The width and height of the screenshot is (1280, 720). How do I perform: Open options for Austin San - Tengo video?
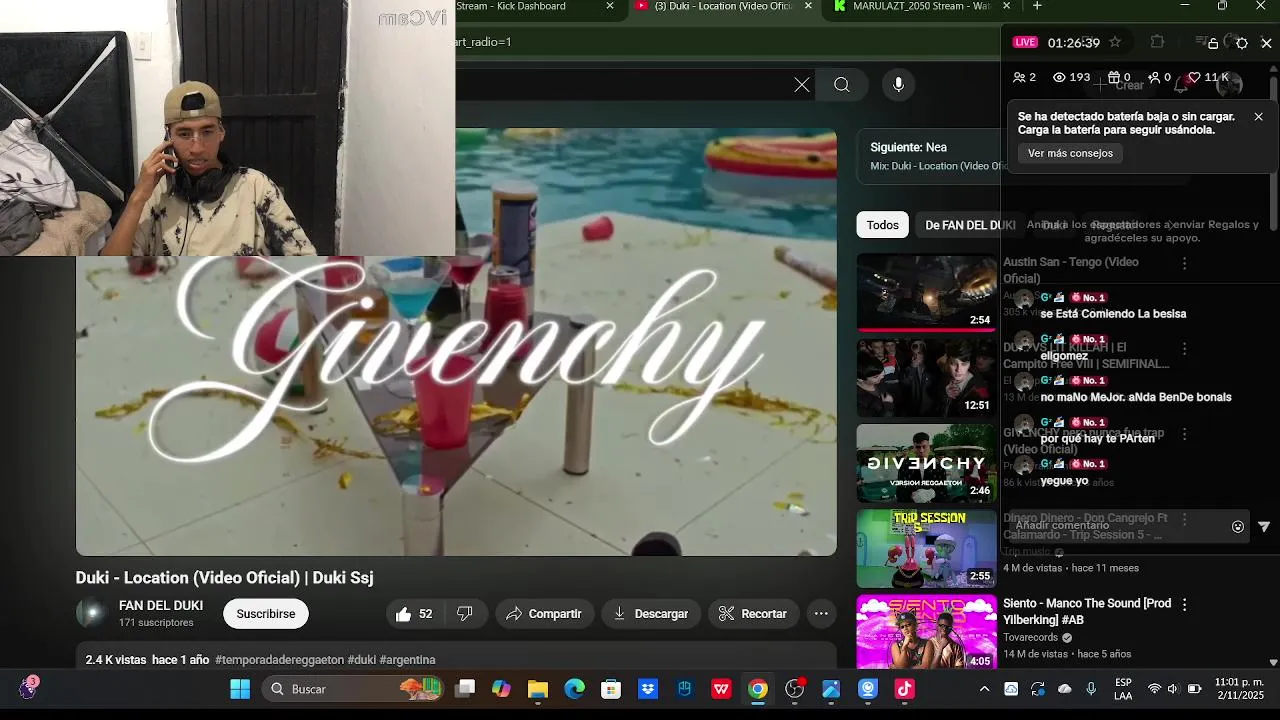(1185, 263)
